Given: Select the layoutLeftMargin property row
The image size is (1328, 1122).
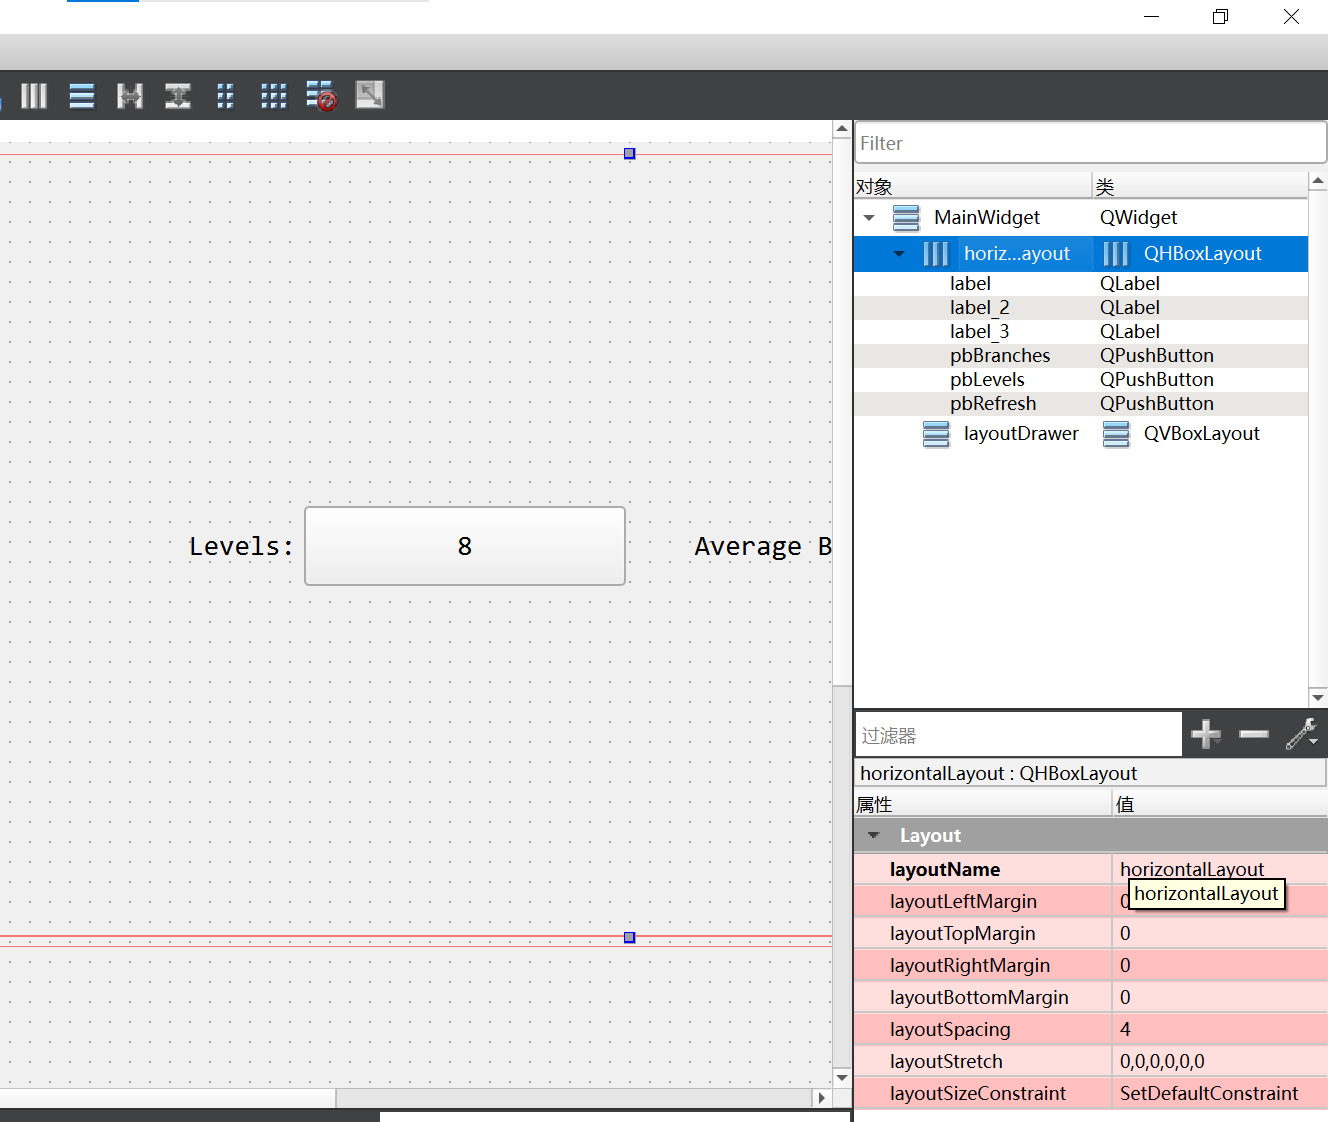Looking at the screenshot, I should [x=1091, y=901].
